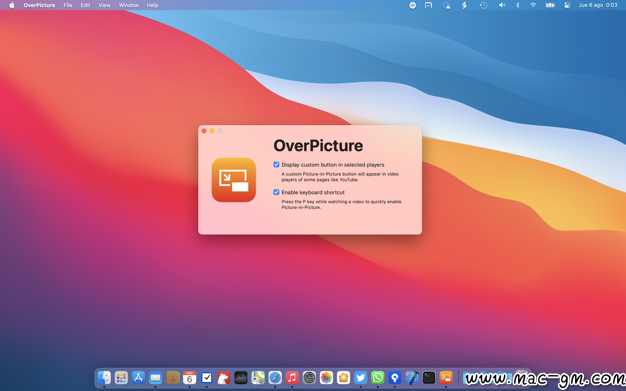
Task: Open the OverPicture icon in dock
Action: tap(446, 377)
